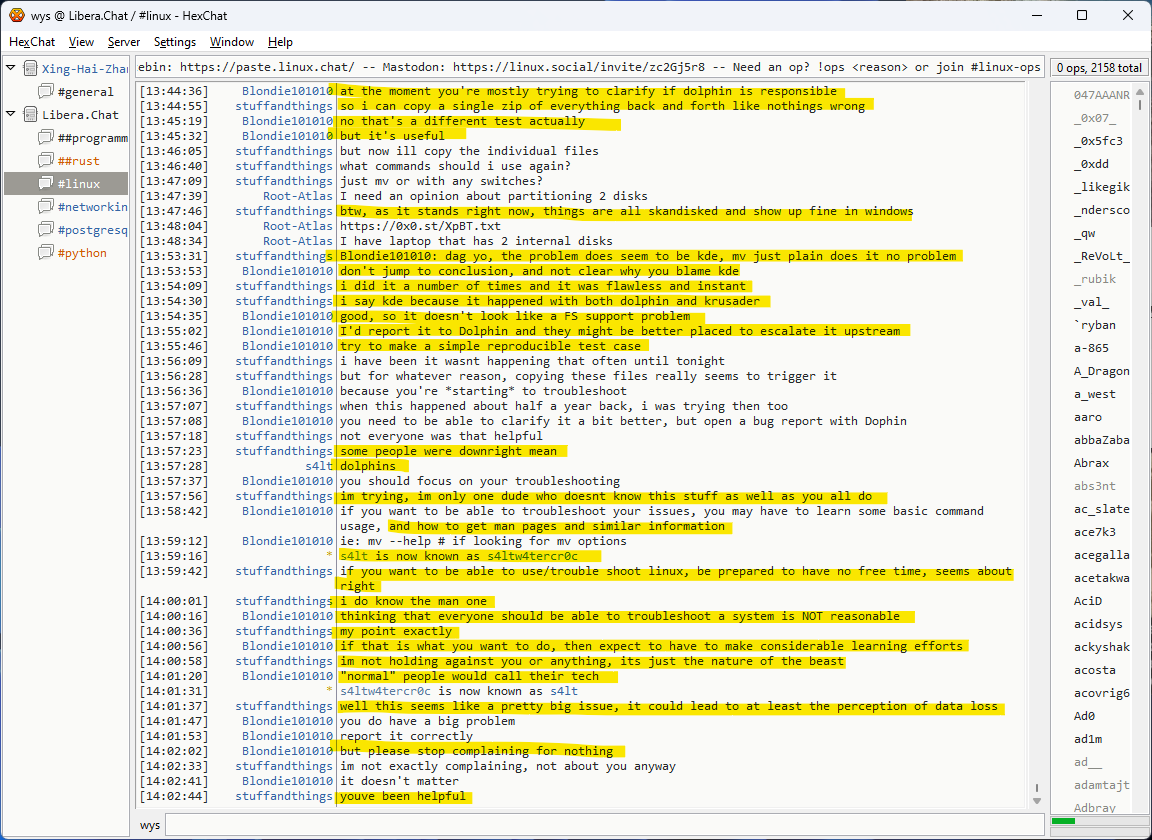This screenshot has height=840, width=1152.
Task: Focus the message input box
Action: [600, 825]
